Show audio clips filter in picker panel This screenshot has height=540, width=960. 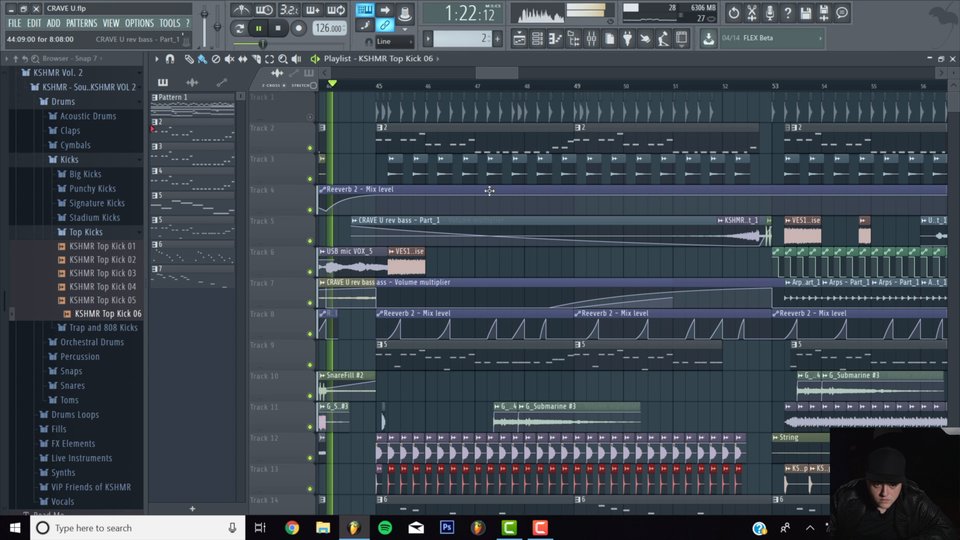point(192,82)
